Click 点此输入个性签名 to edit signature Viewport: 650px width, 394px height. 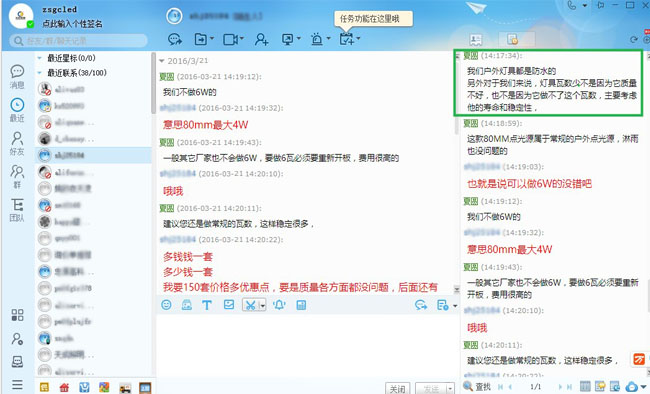[72, 24]
